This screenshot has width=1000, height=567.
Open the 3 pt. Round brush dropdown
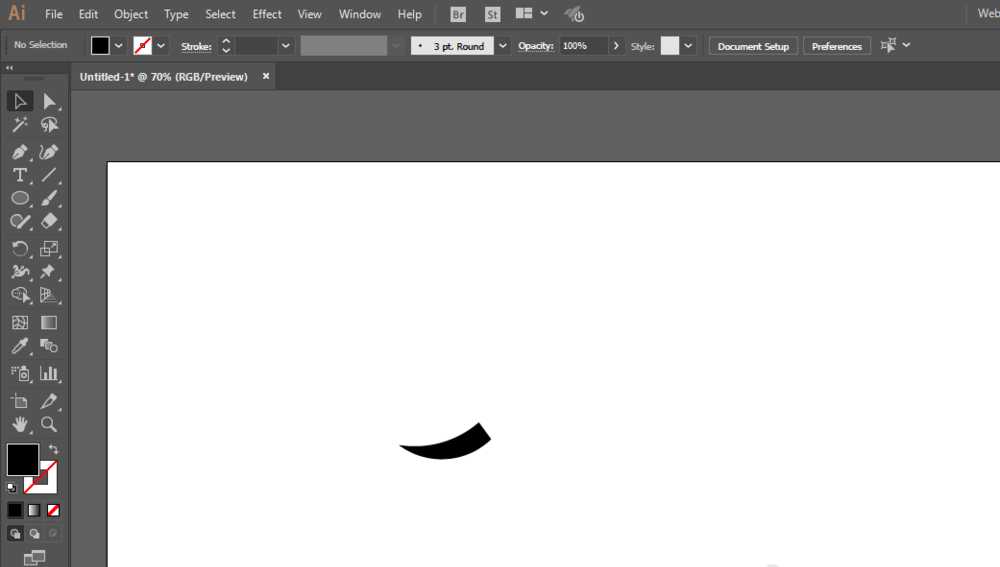(x=502, y=46)
